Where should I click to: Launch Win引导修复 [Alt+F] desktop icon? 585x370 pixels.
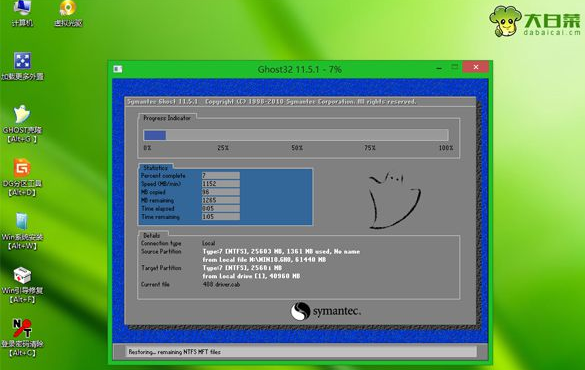point(22,285)
